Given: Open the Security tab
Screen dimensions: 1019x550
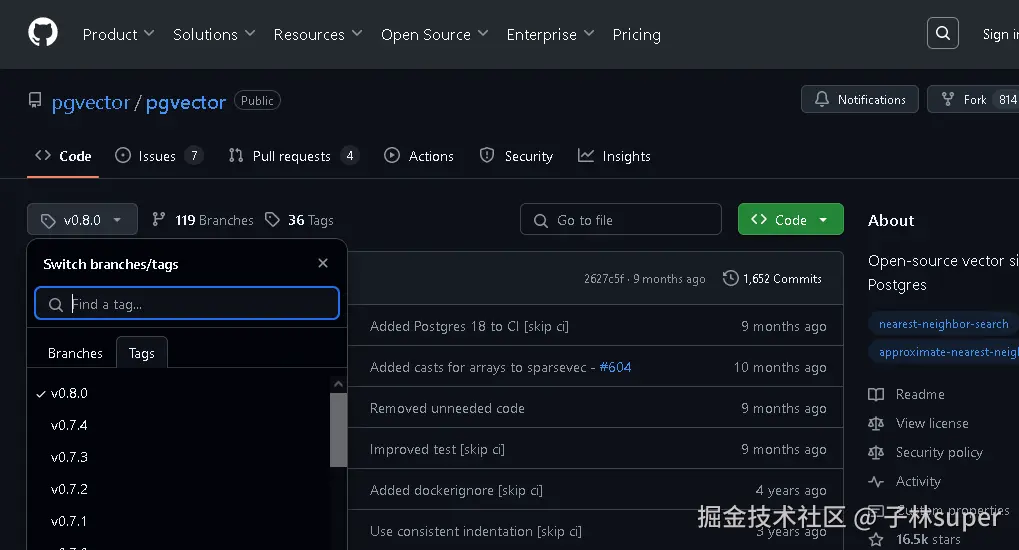Looking at the screenshot, I should [516, 156].
